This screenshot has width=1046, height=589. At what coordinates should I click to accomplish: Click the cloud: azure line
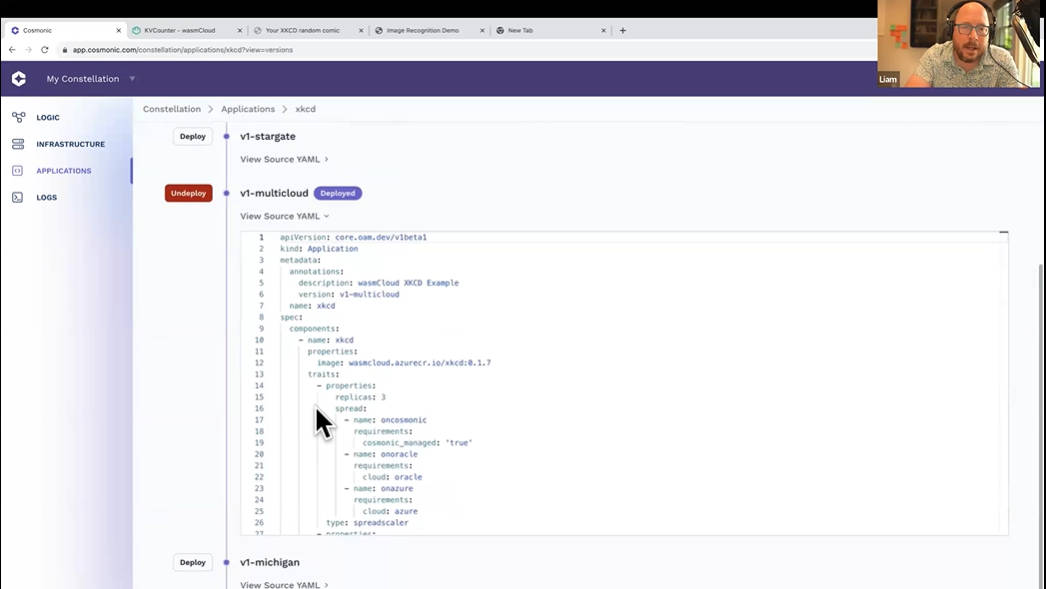coord(390,512)
